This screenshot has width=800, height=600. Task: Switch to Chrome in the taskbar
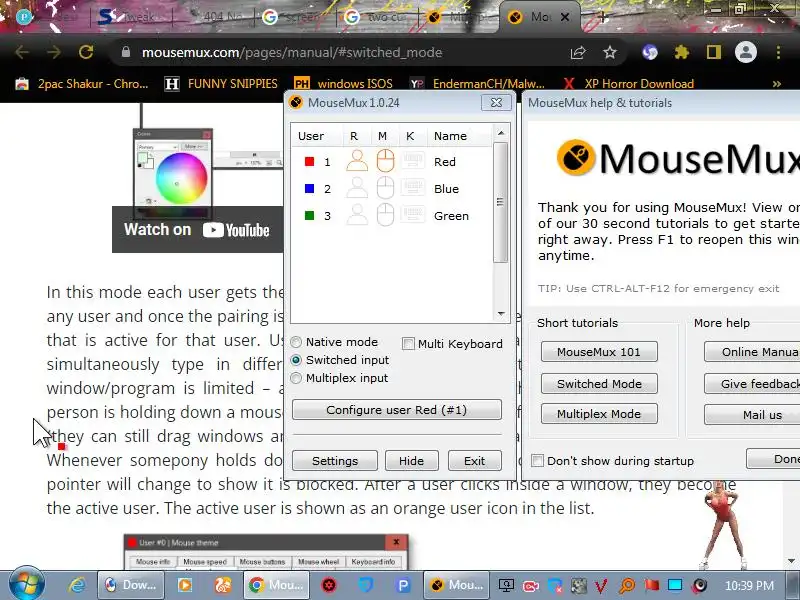(276, 585)
